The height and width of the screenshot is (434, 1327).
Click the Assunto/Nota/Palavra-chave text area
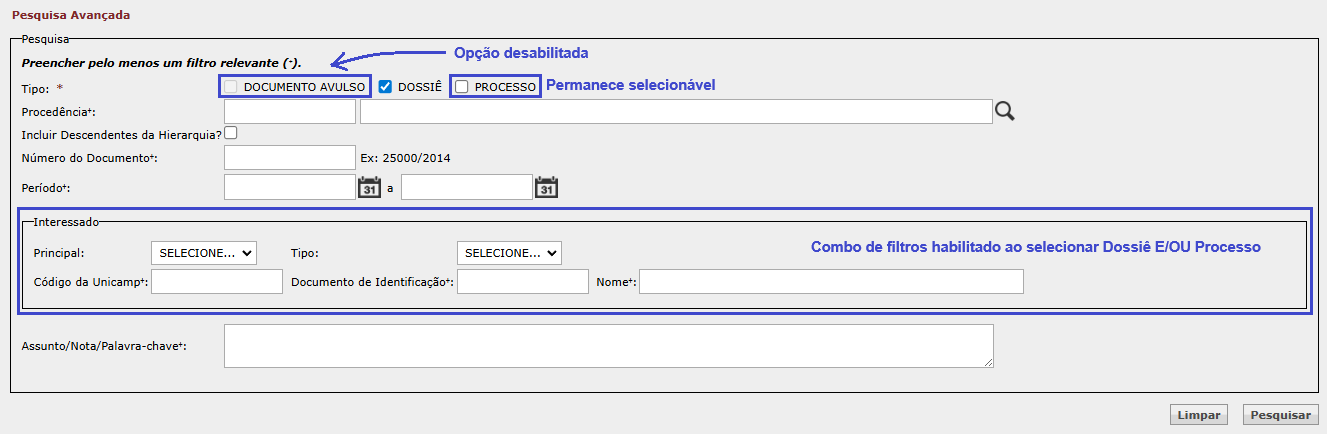[x=608, y=346]
